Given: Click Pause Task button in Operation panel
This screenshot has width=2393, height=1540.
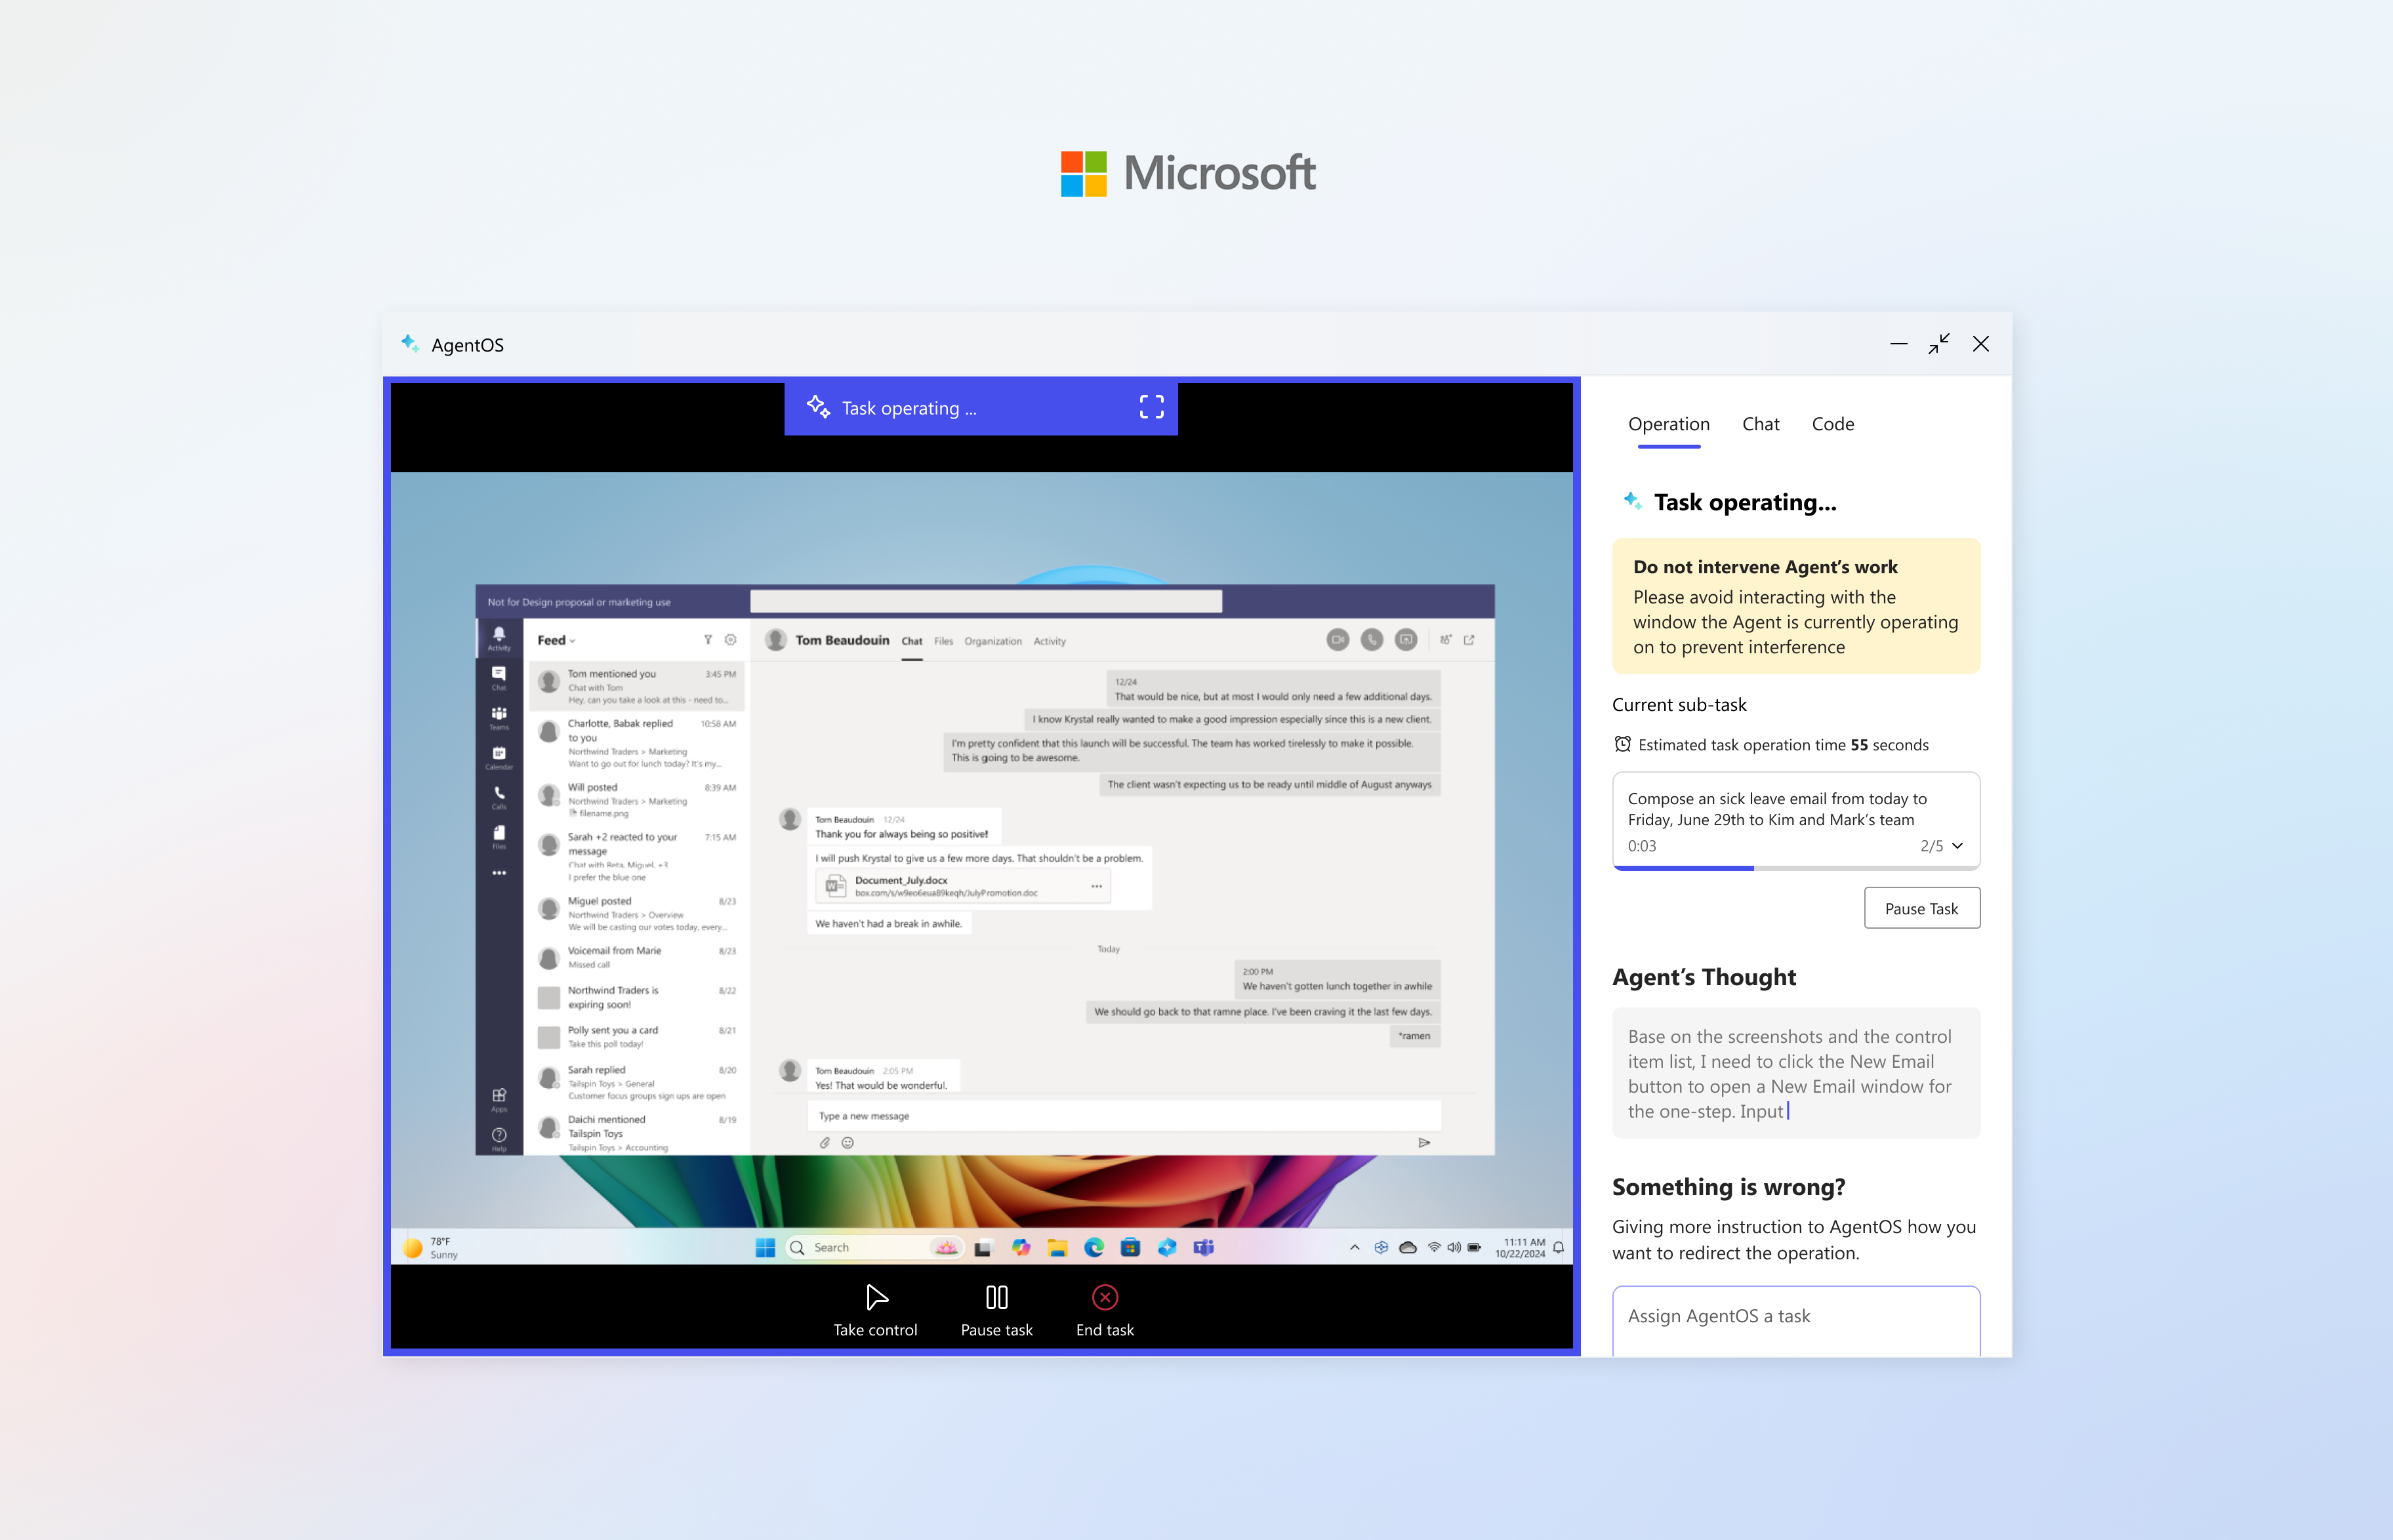Looking at the screenshot, I should tap(1922, 908).
